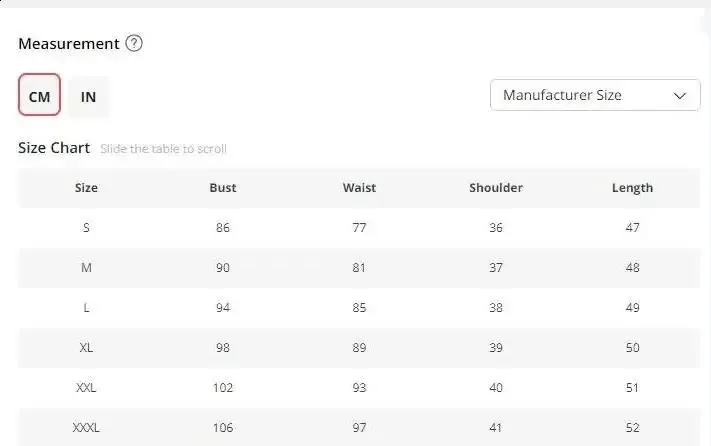711x446 pixels.
Task: Select the L size row
Action: click(x=86, y=308)
